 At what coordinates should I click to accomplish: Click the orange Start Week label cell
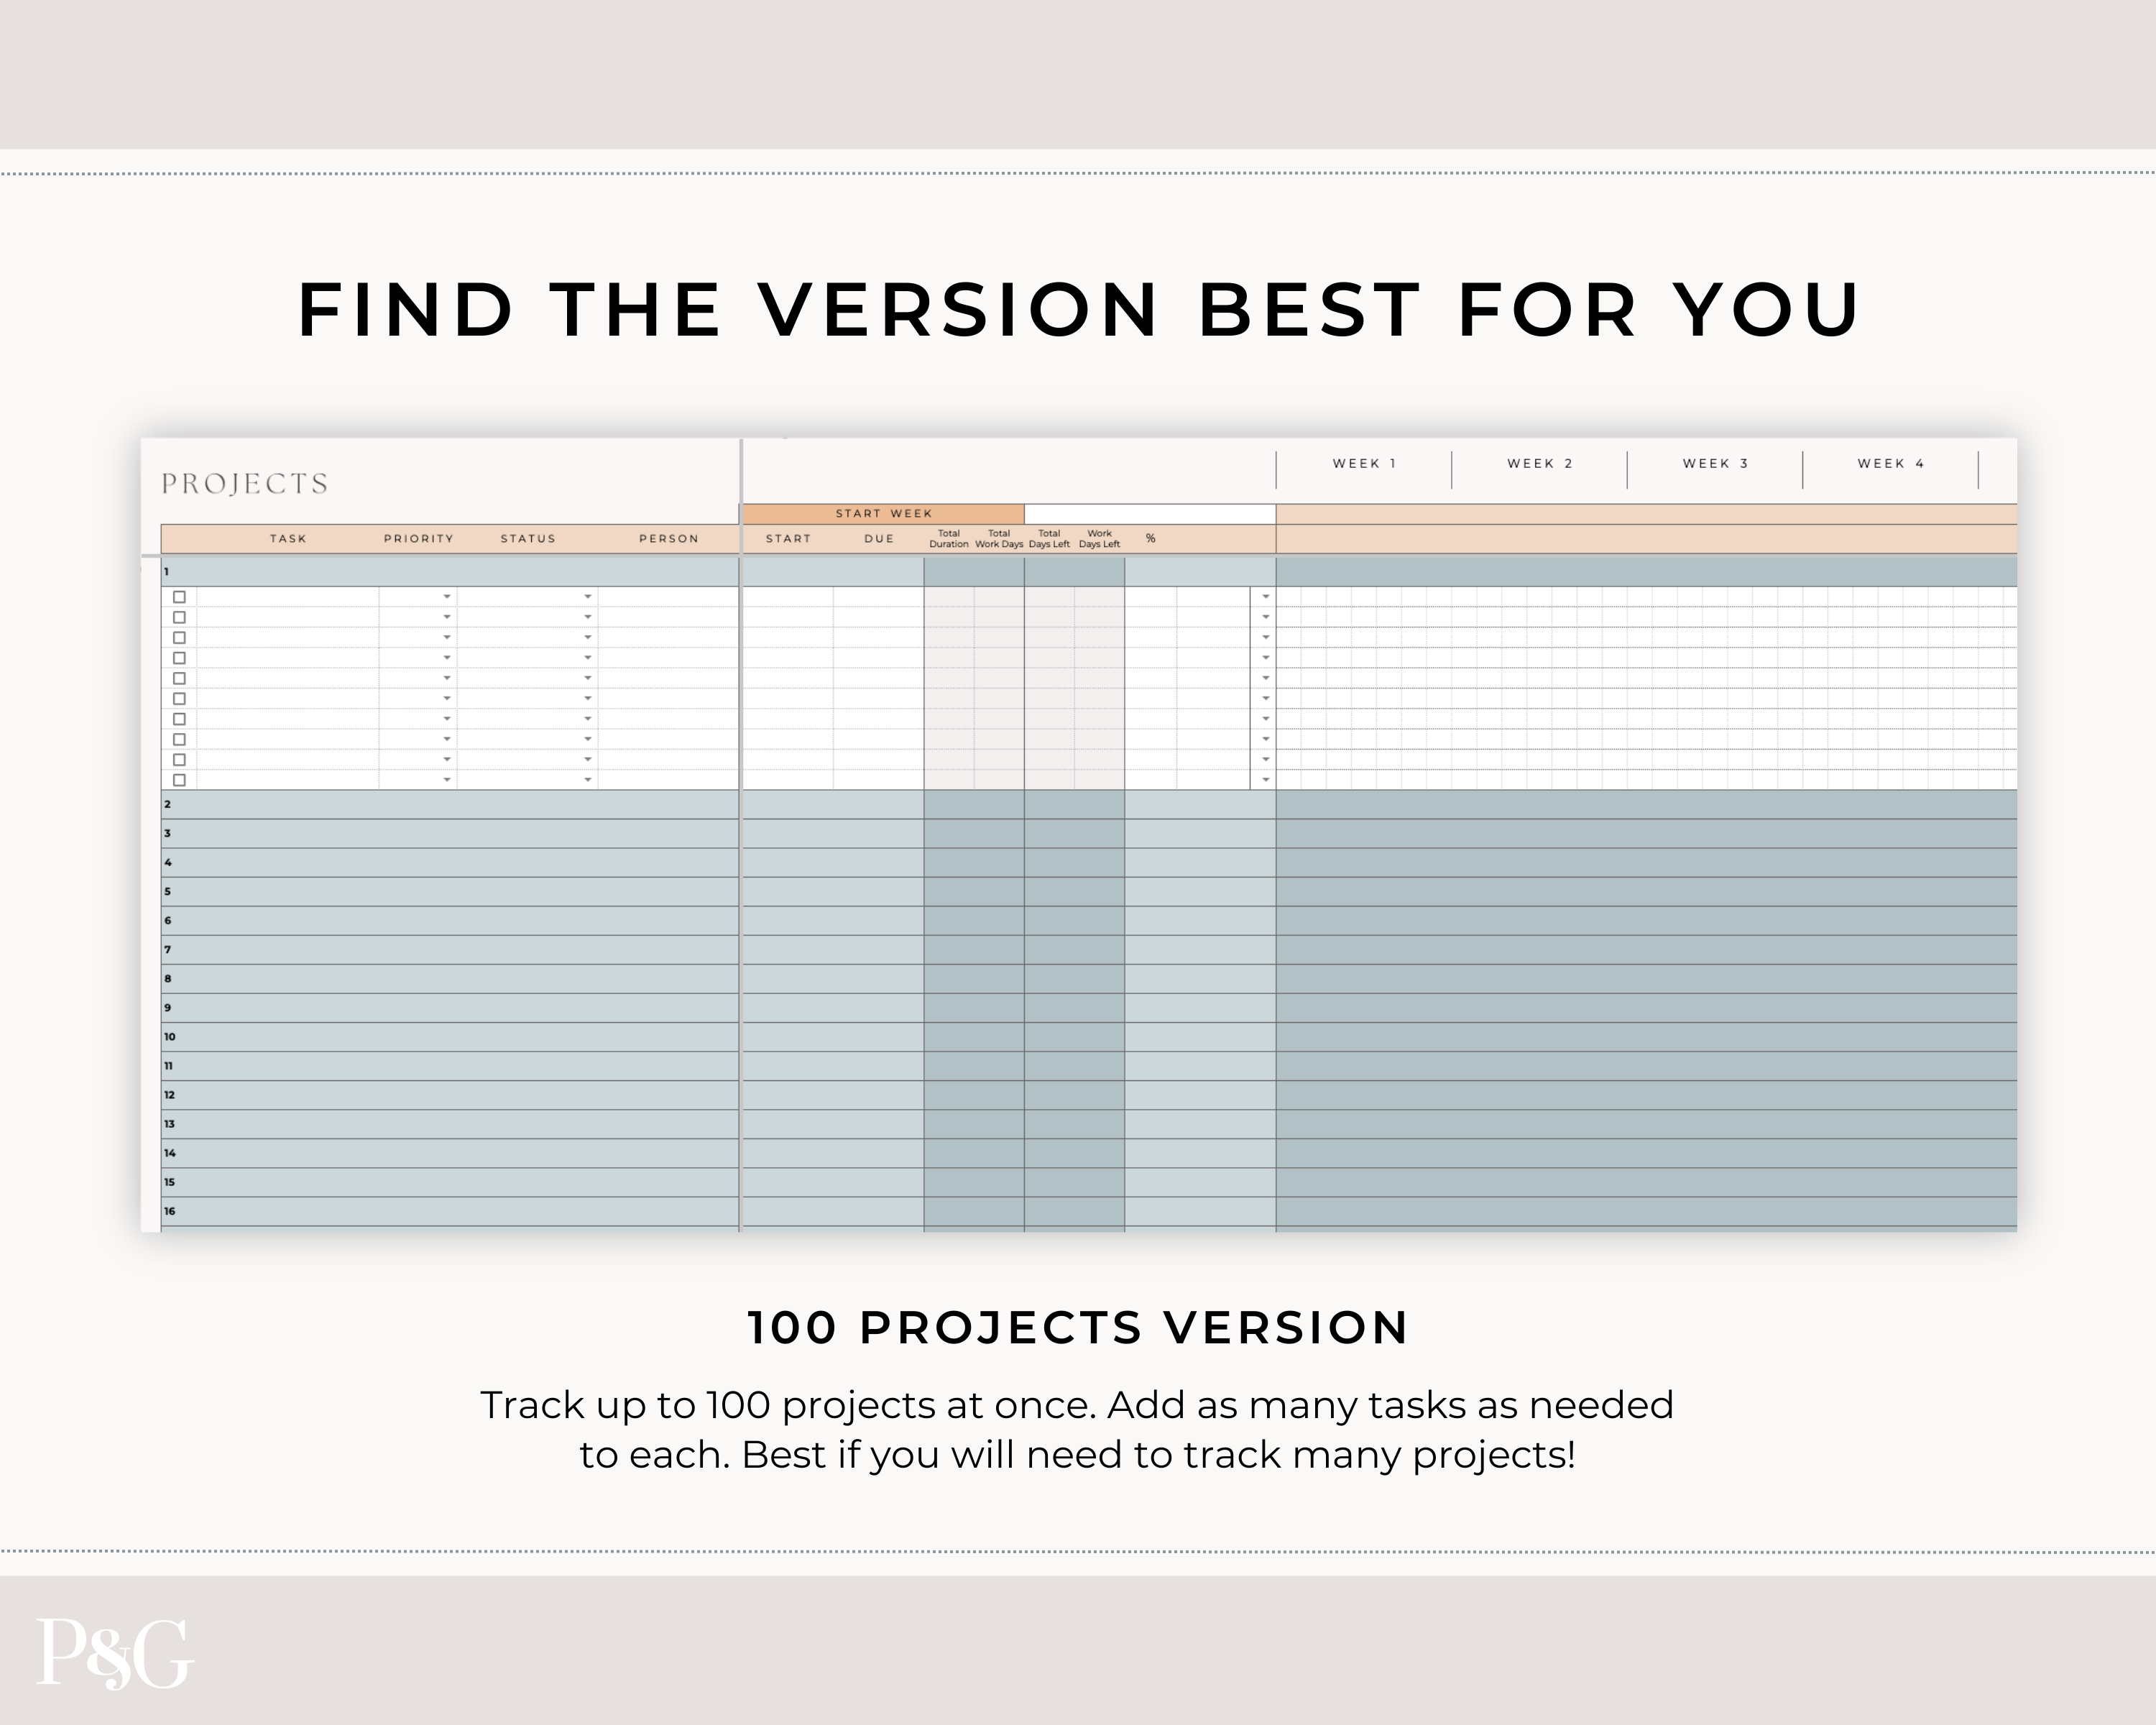(x=883, y=514)
